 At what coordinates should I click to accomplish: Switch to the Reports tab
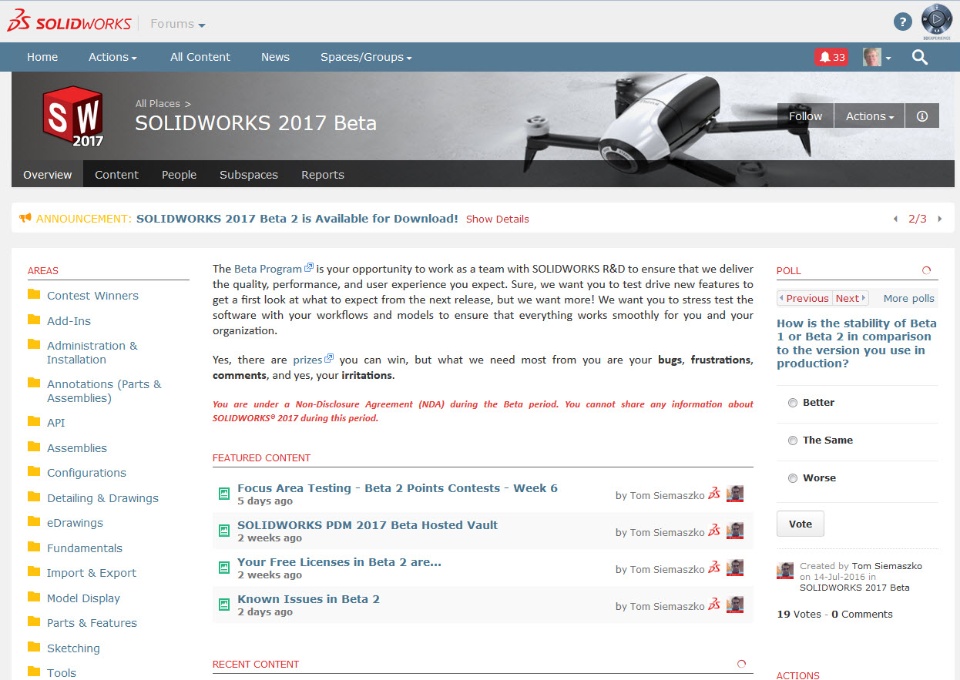[323, 174]
